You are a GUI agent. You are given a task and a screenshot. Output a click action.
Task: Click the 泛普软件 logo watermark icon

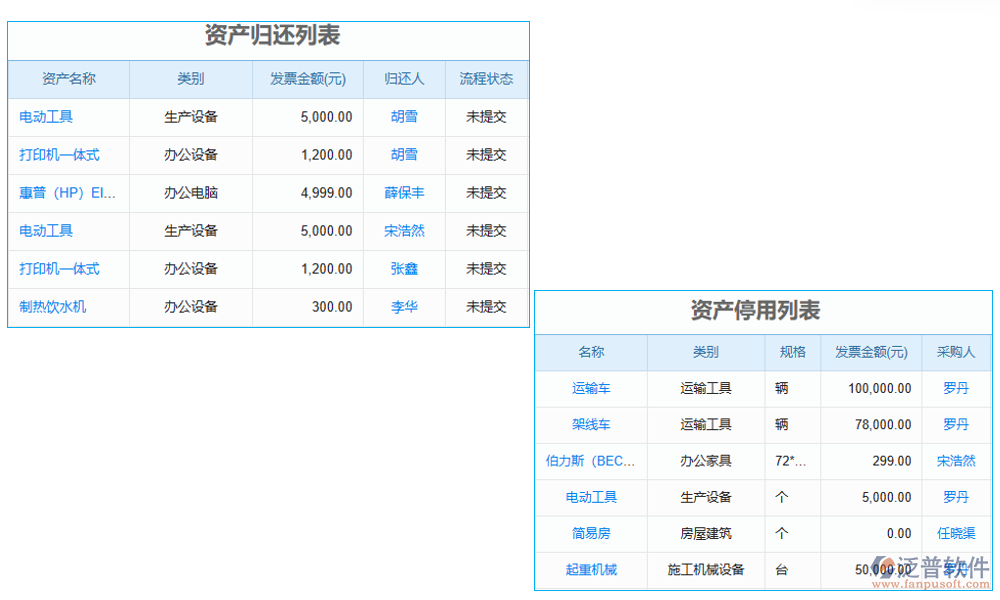pyautogui.click(x=886, y=567)
